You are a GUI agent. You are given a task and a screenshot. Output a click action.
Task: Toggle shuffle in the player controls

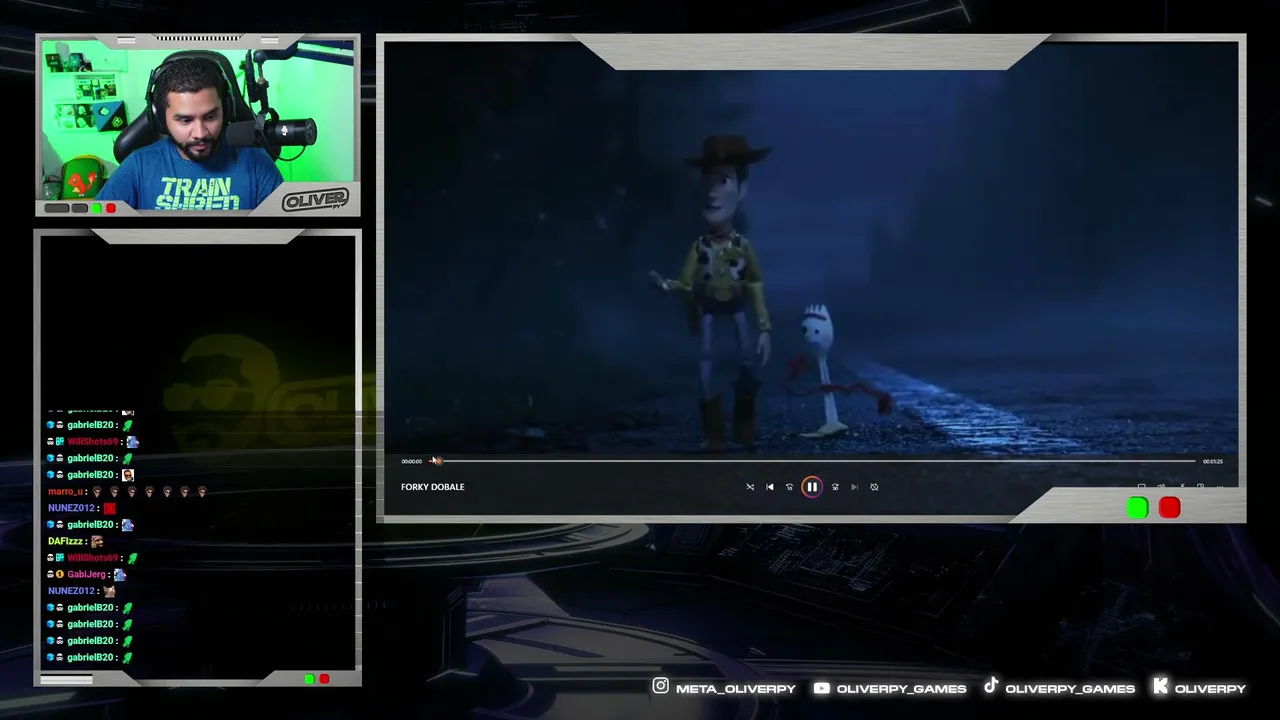click(750, 487)
